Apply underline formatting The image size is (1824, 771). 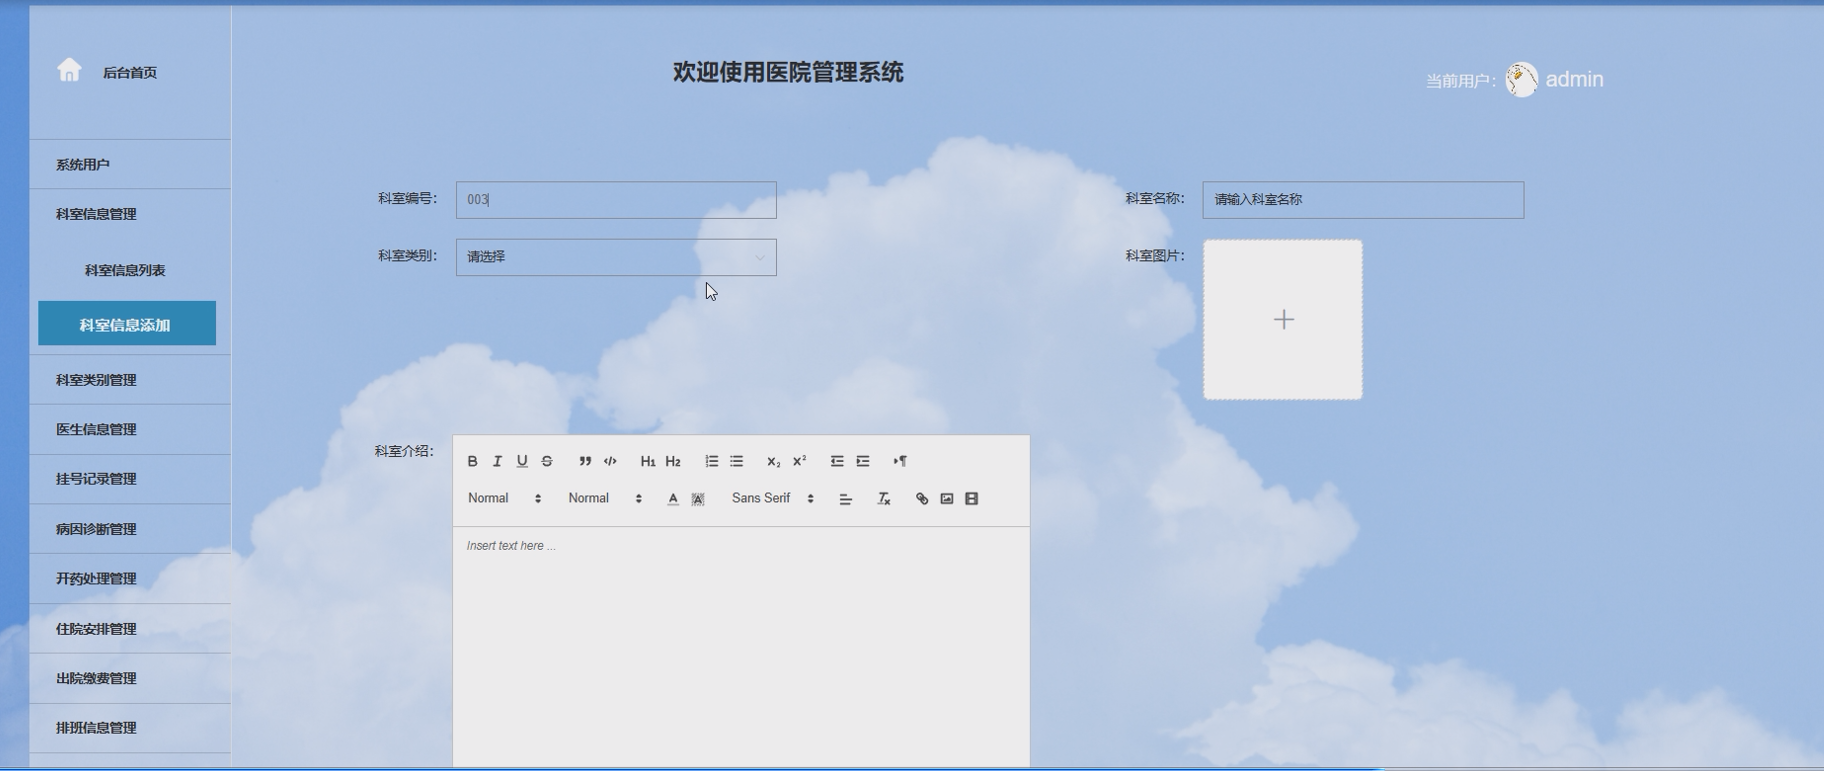tap(522, 461)
